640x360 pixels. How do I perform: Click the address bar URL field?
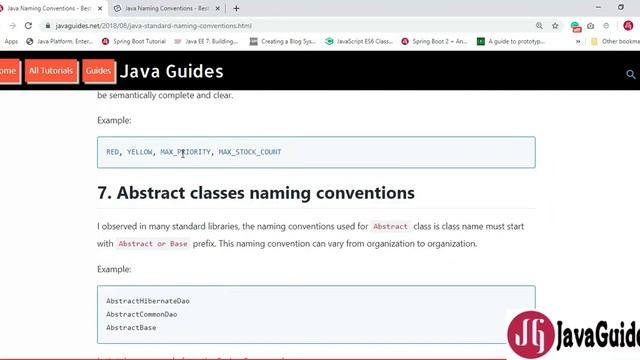click(286, 26)
